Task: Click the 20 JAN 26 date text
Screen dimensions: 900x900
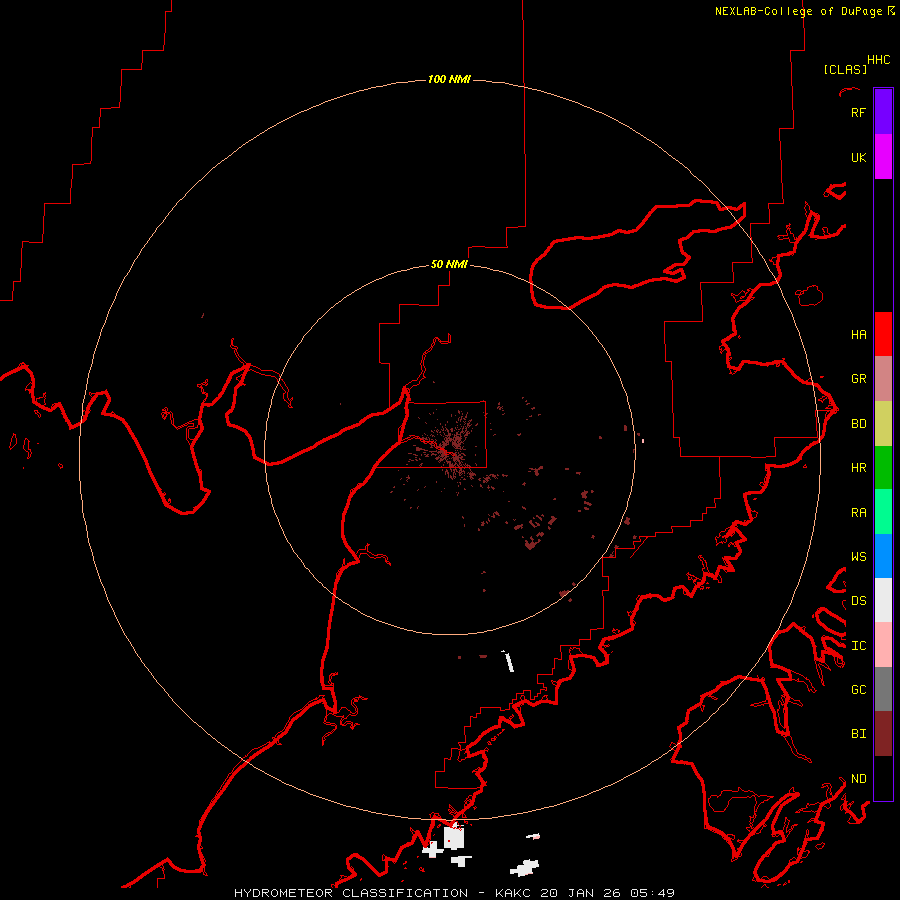Action: point(581,893)
